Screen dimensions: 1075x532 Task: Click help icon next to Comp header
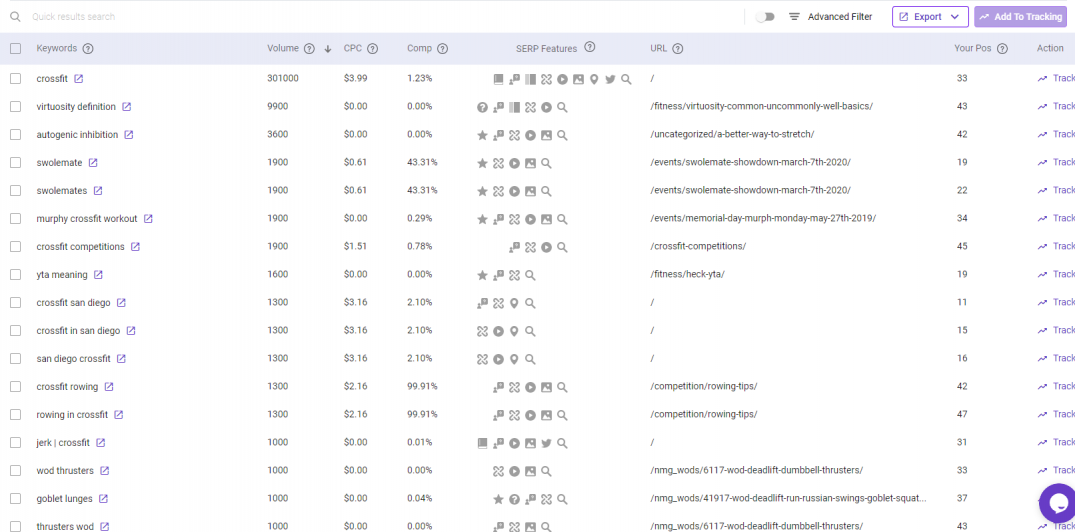coord(442,49)
